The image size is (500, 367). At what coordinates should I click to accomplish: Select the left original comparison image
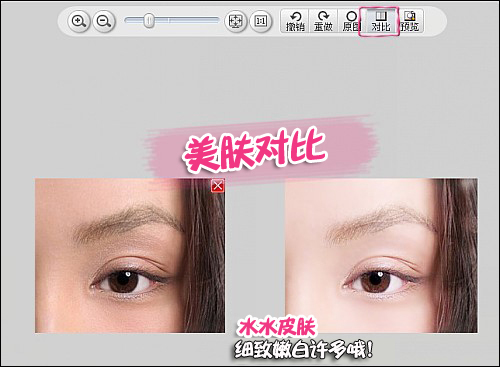130,255
